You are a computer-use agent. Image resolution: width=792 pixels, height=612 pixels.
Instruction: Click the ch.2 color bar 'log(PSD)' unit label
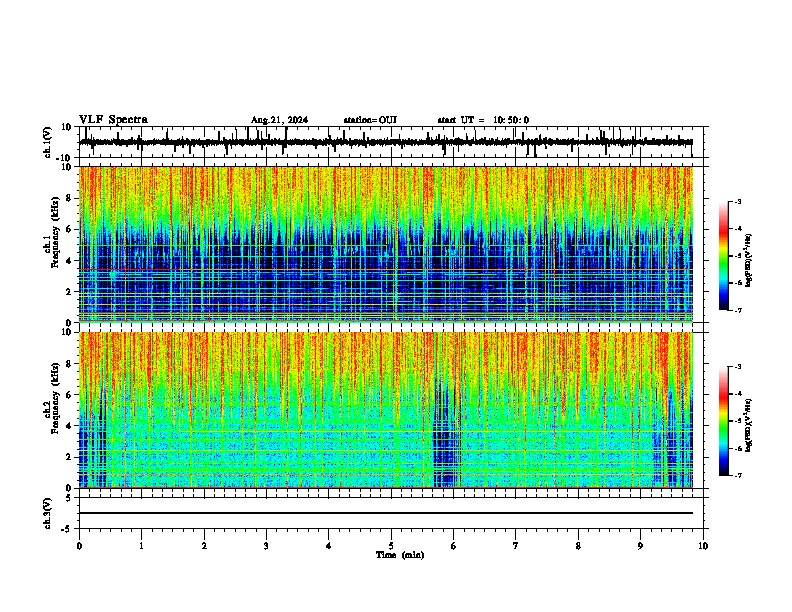point(749,425)
